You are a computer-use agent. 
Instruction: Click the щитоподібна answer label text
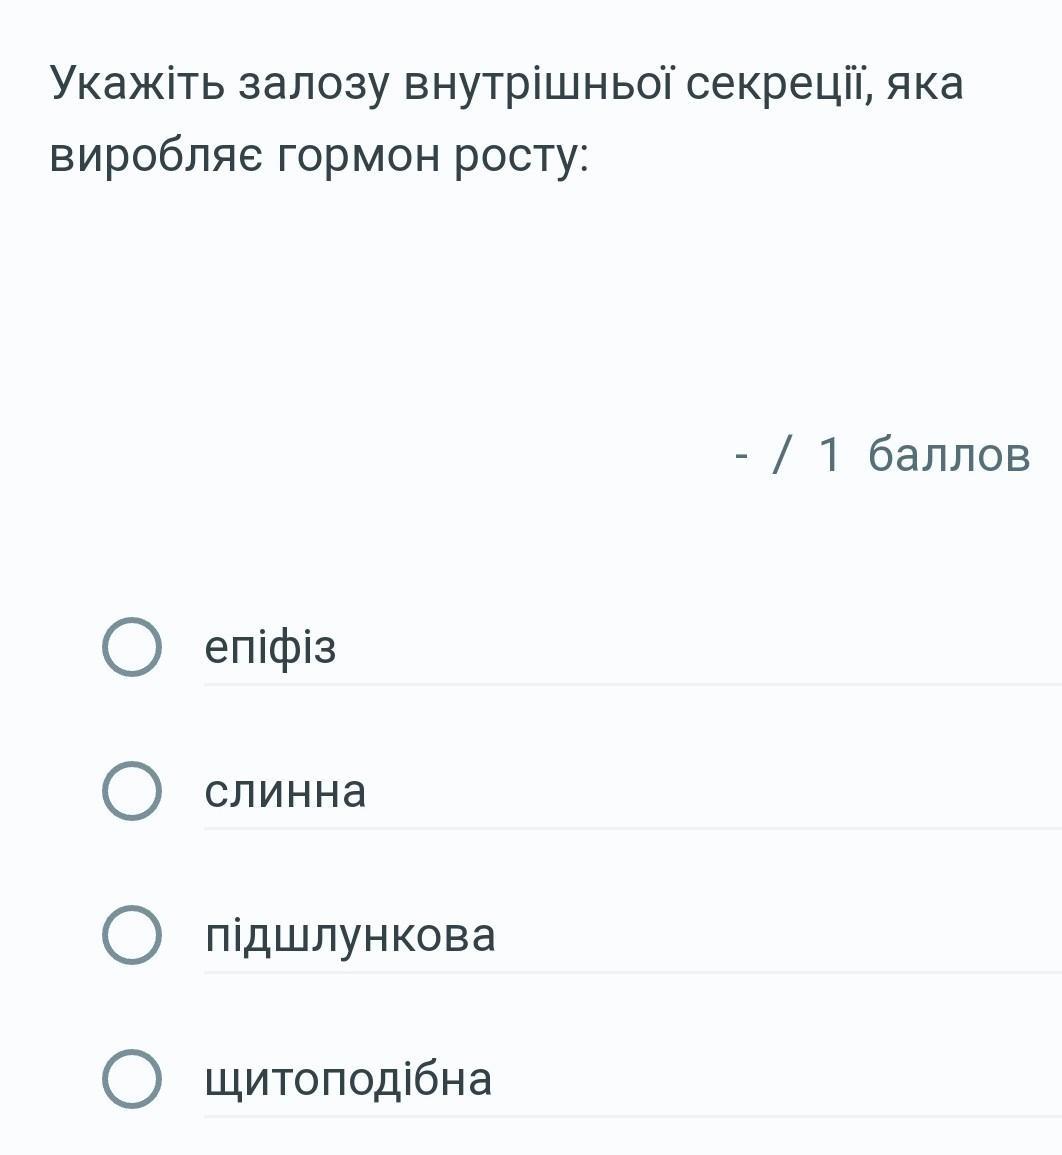tap(348, 1081)
